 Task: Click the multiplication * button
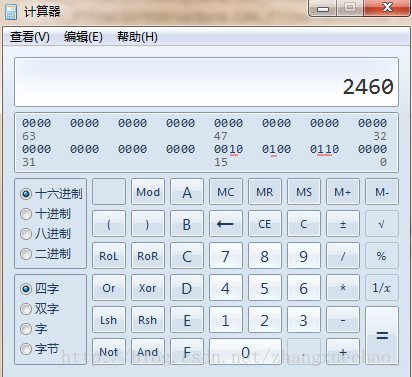click(x=343, y=288)
